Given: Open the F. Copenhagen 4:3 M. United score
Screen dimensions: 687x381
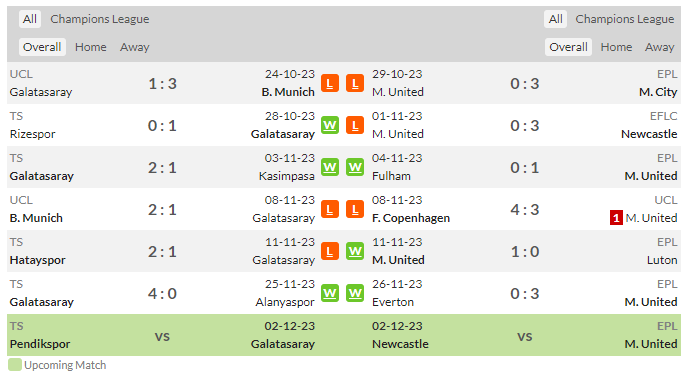Looking at the screenshot, I should coord(524,210).
